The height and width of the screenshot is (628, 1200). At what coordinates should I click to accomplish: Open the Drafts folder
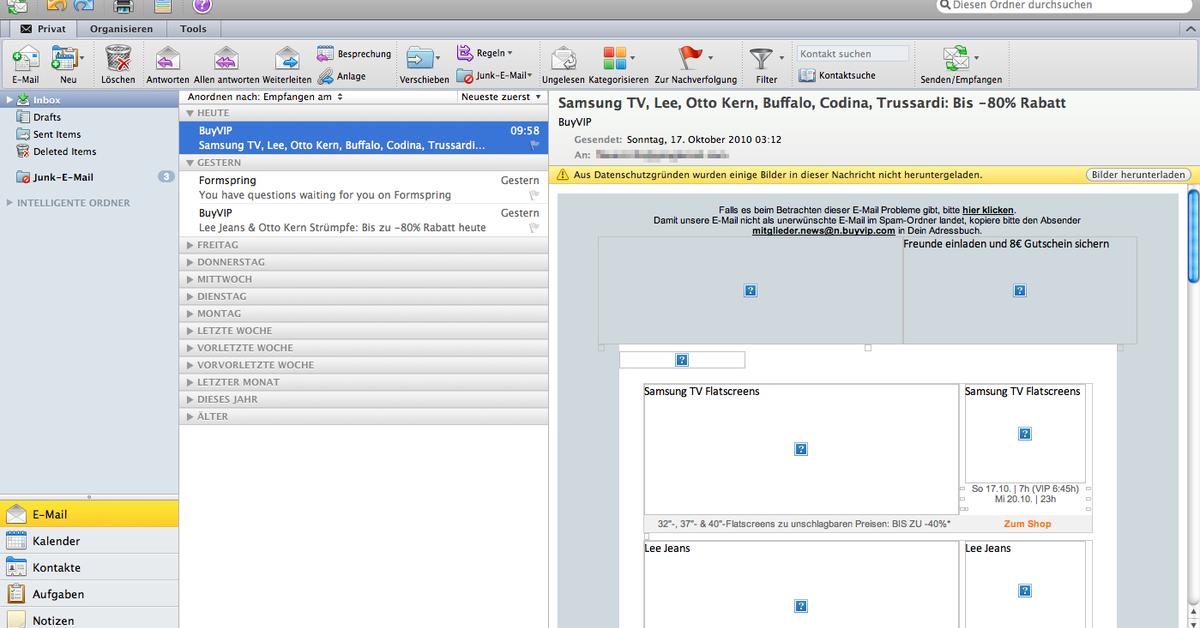(x=47, y=117)
